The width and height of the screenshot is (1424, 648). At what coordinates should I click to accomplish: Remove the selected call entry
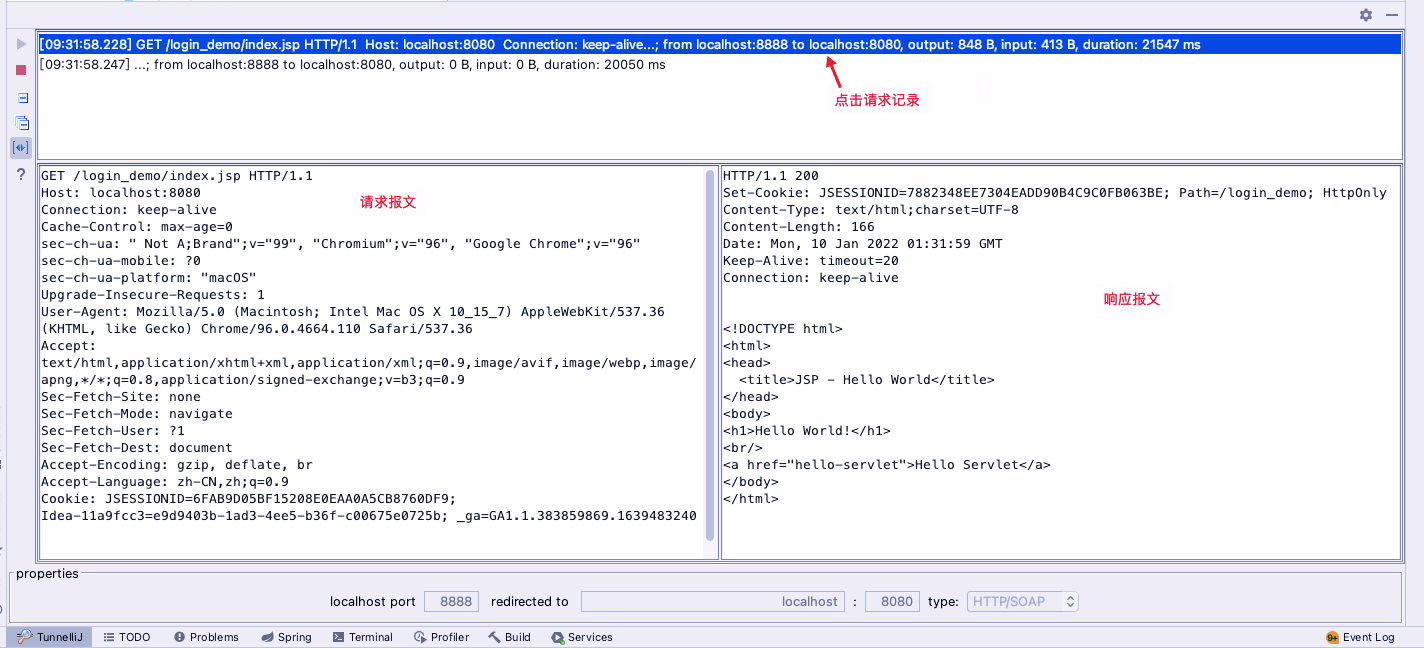pyautogui.click(x=21, y=97)
